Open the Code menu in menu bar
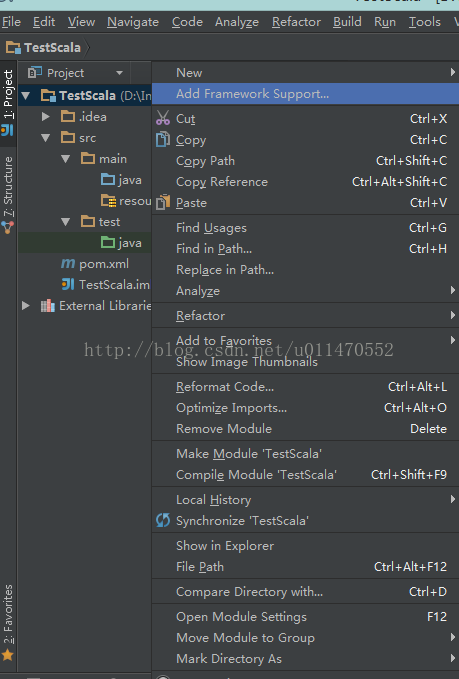Image resolution: width=459 pixels, height=679 pixels. [x=187, y=22]
